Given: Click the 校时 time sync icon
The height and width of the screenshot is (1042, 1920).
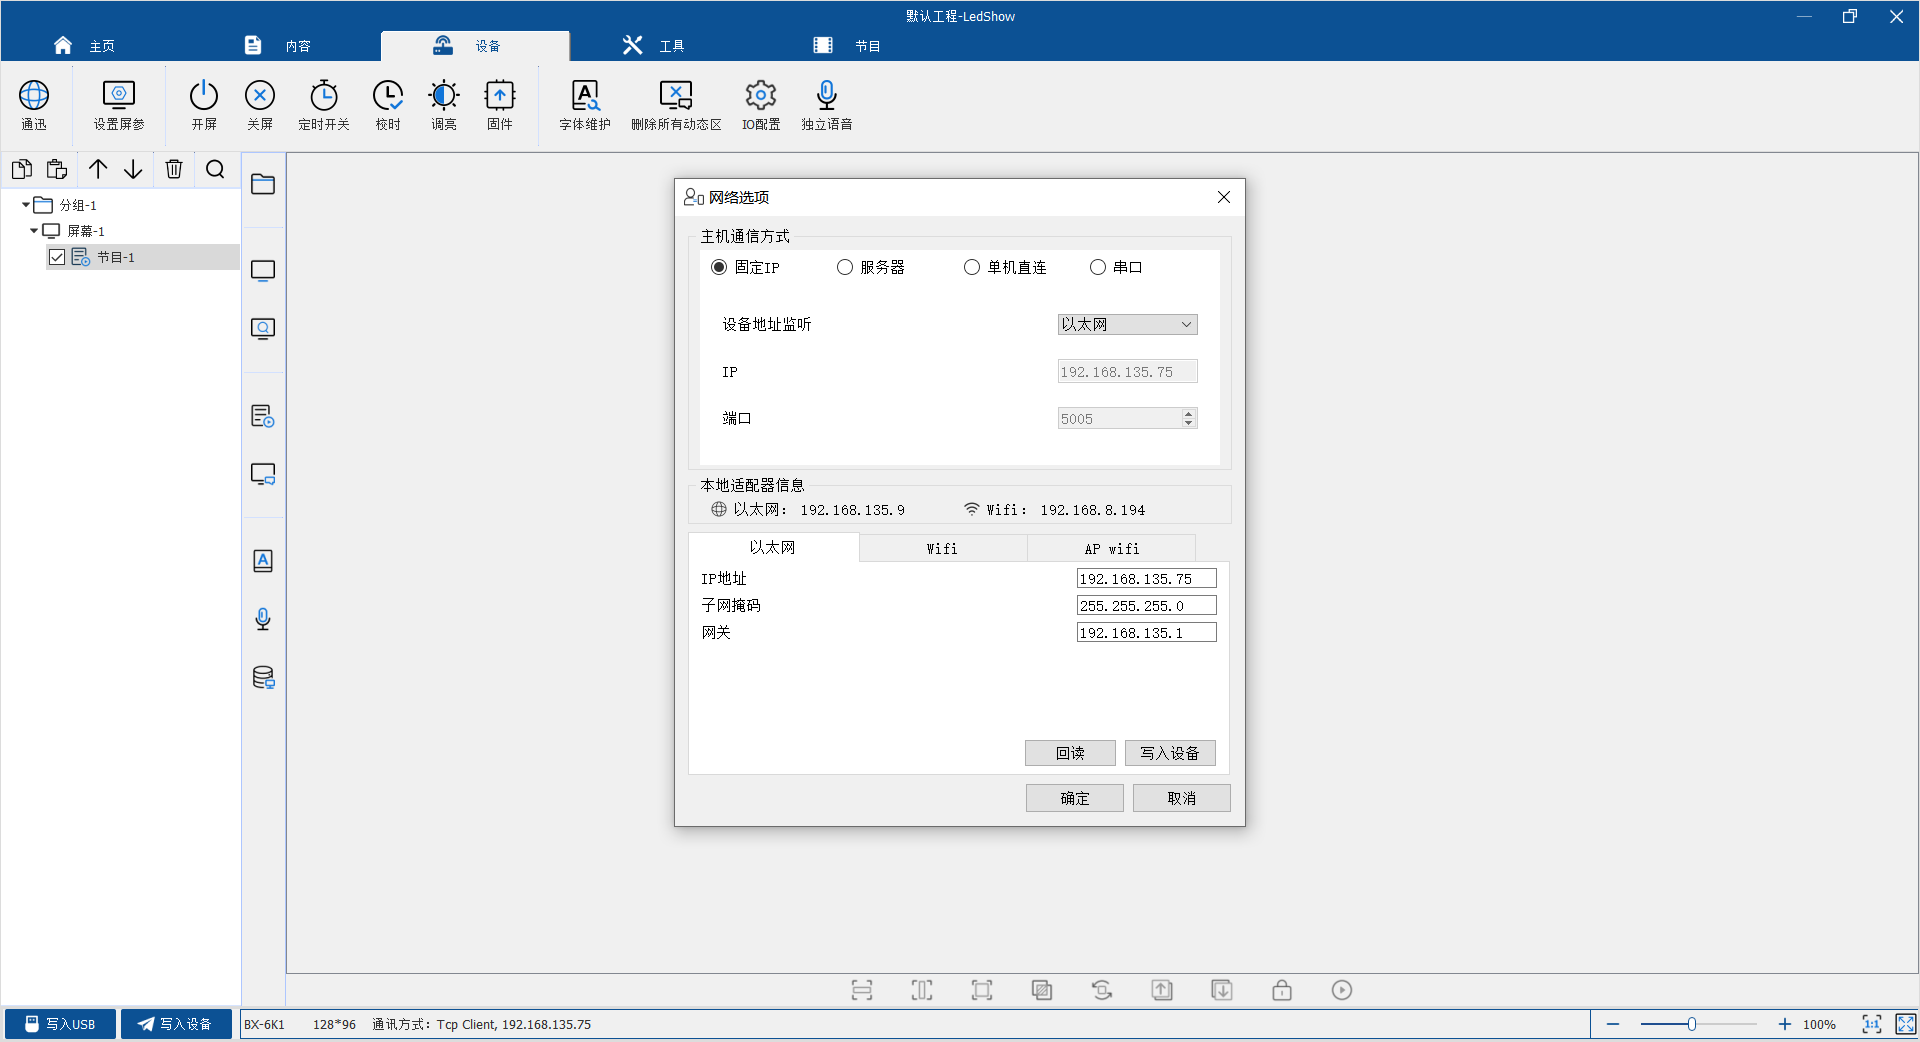Looking at the screenshot, I should (388, 105).
